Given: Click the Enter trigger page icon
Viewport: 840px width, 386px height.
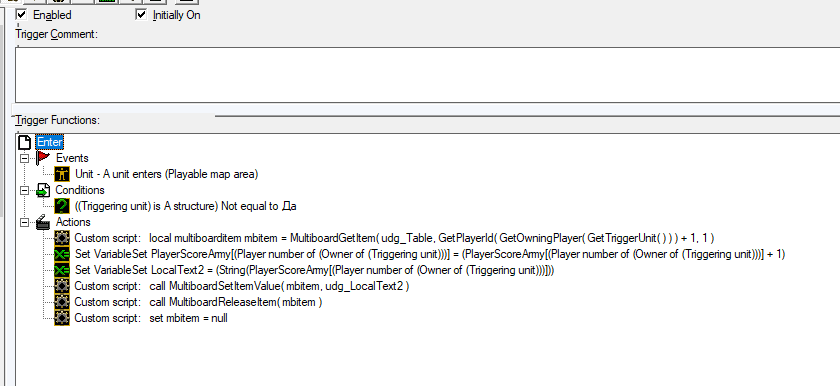Looking at the screenshot, I should (x=25, y=142).
